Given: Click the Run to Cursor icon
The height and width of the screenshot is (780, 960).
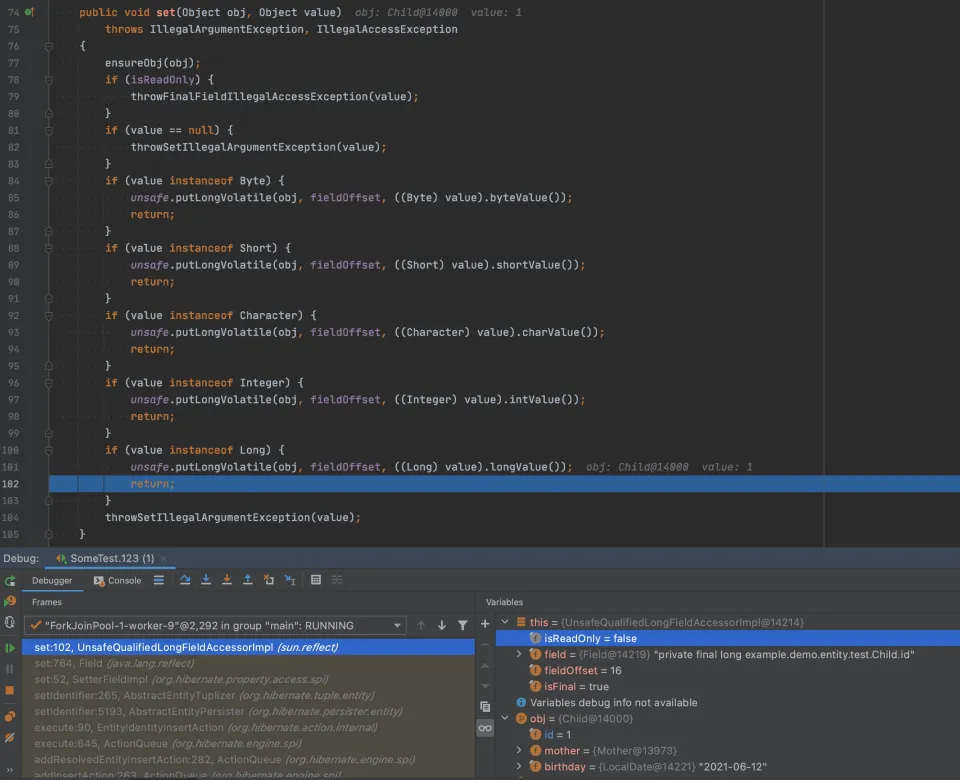Looking at the screenshot, I should pos(290,580).
